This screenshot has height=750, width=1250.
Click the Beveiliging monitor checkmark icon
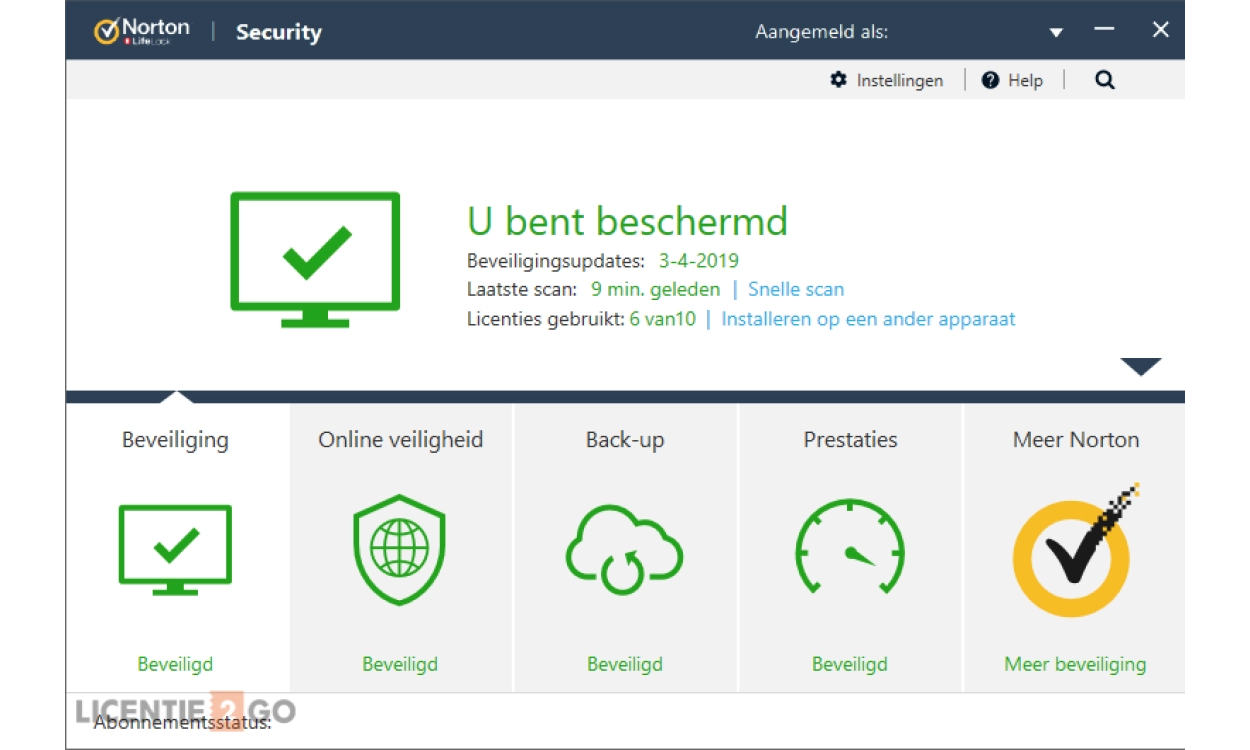click(x=175, y=549)
